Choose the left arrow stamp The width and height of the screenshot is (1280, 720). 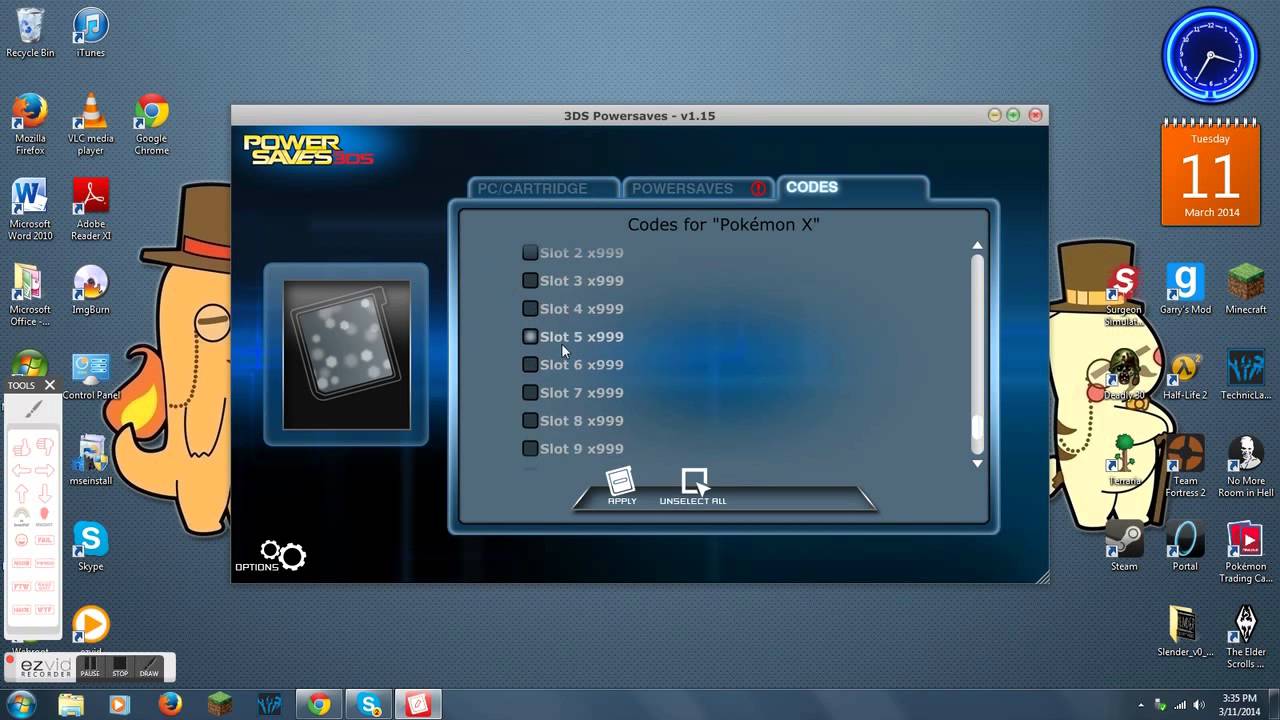pyautogui.click(x=21, y=470)
